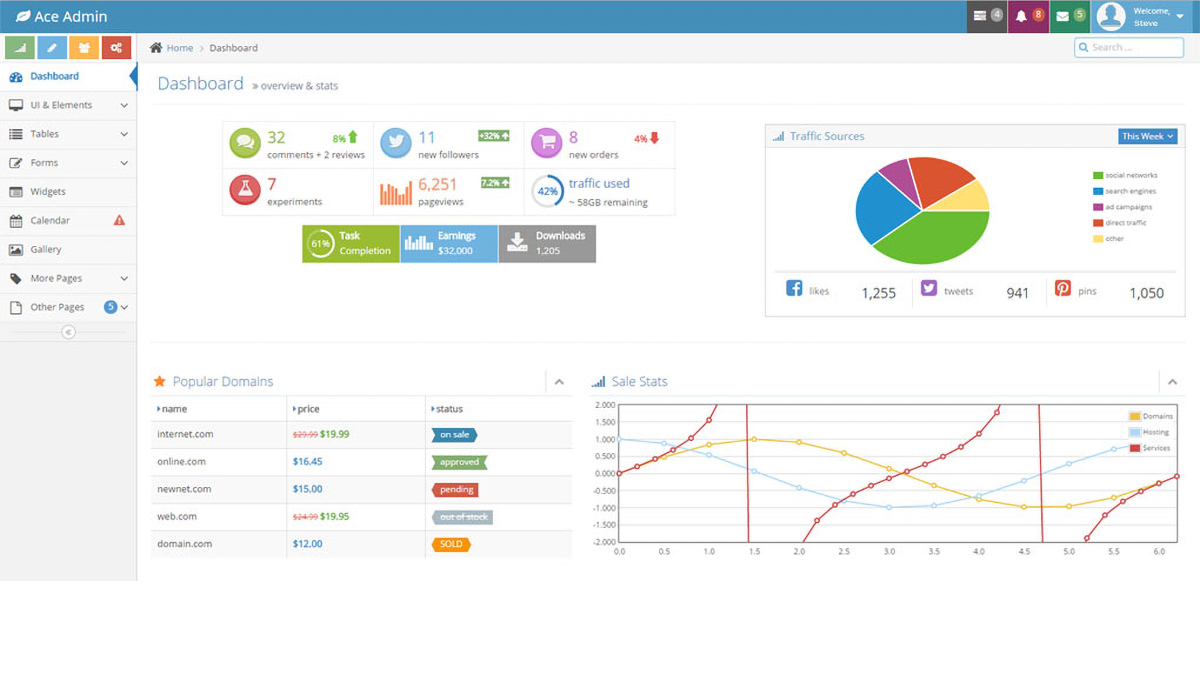Open Calendar in the sidebar
Viewport: 1200px width, 675px height.
tap(66, 220)
